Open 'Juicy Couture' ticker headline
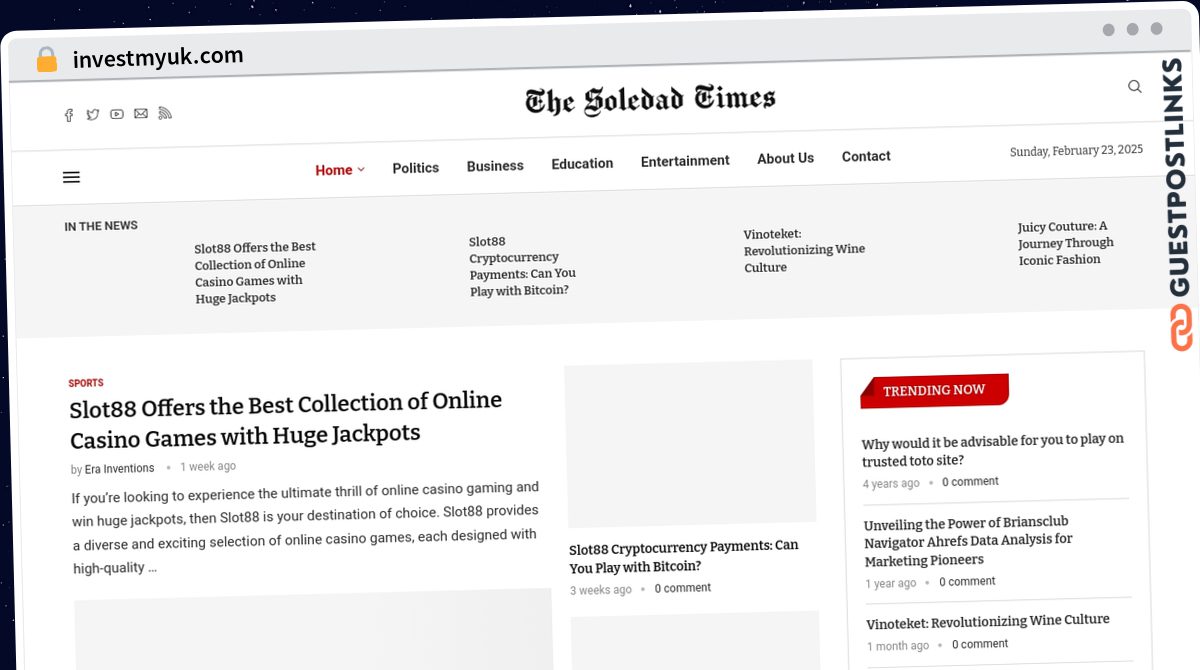1200x670 pixels. click(x=1066, y=243)
